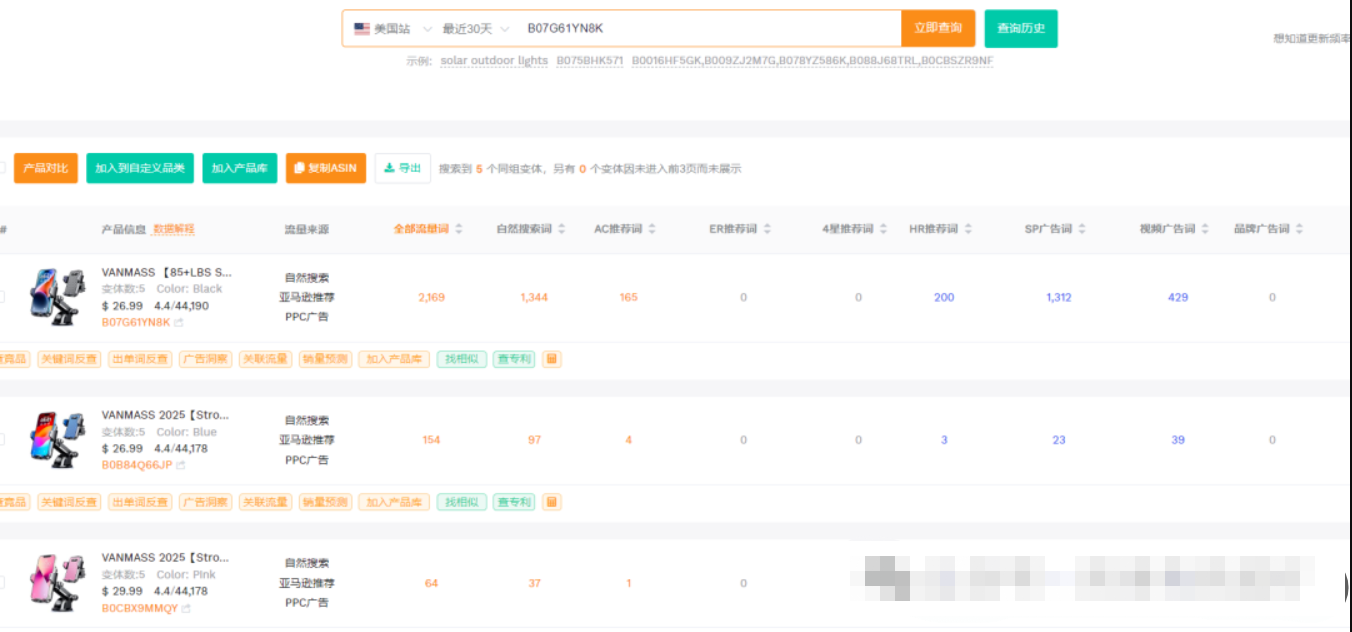The image size is (1352, 632).
Task: Sort by 全部流量词 column arrows
Action: 459,229
